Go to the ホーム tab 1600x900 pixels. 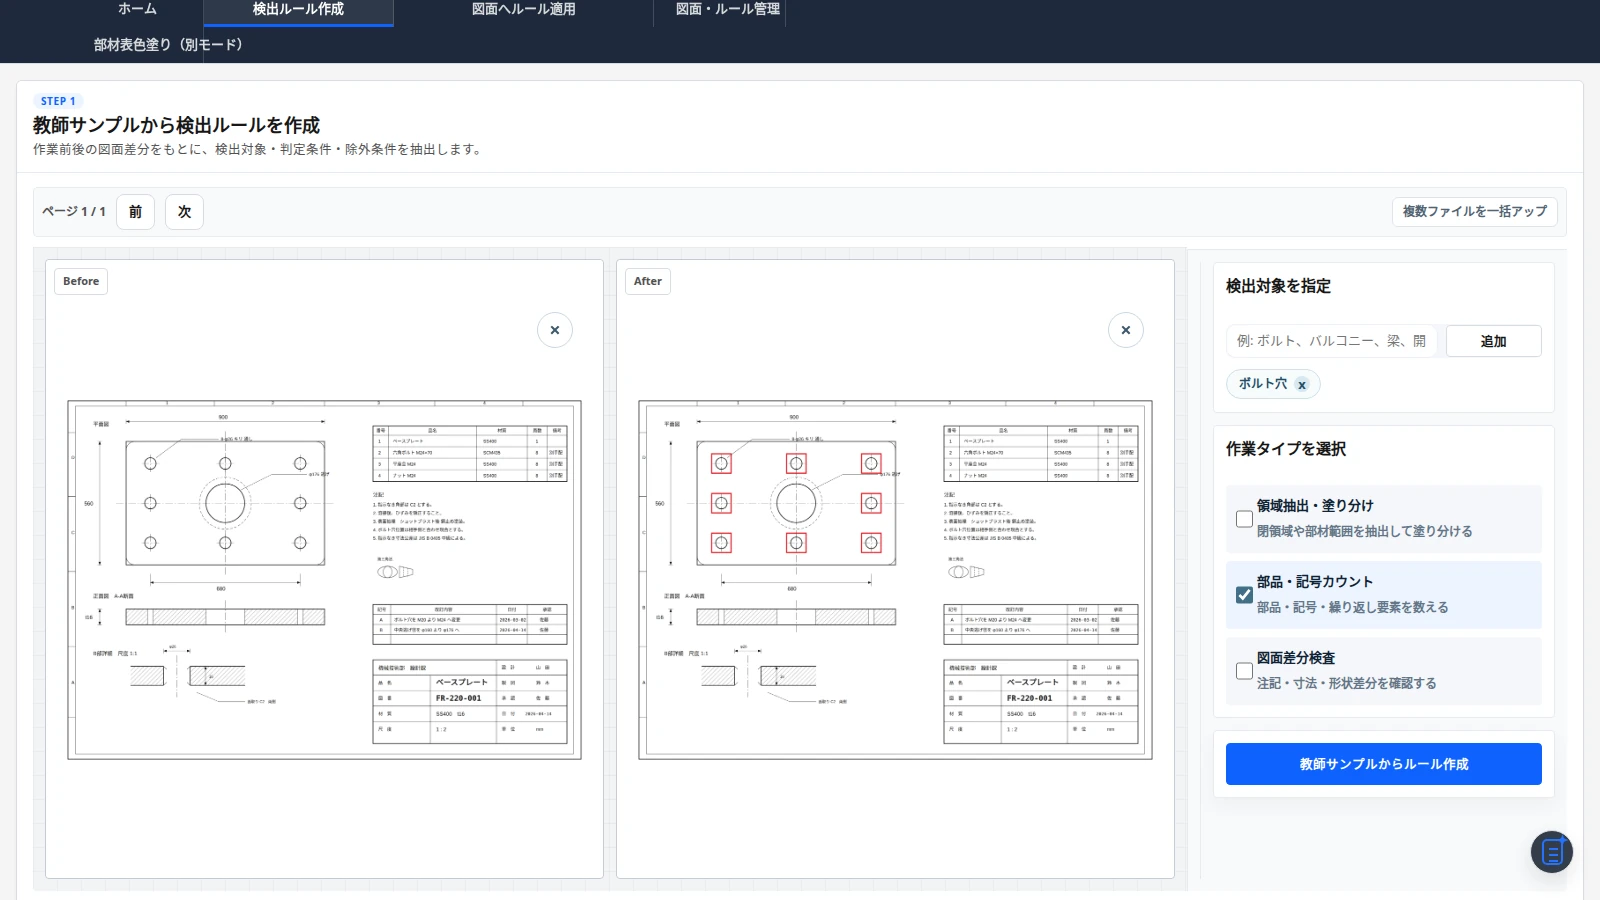coord(137,10)
